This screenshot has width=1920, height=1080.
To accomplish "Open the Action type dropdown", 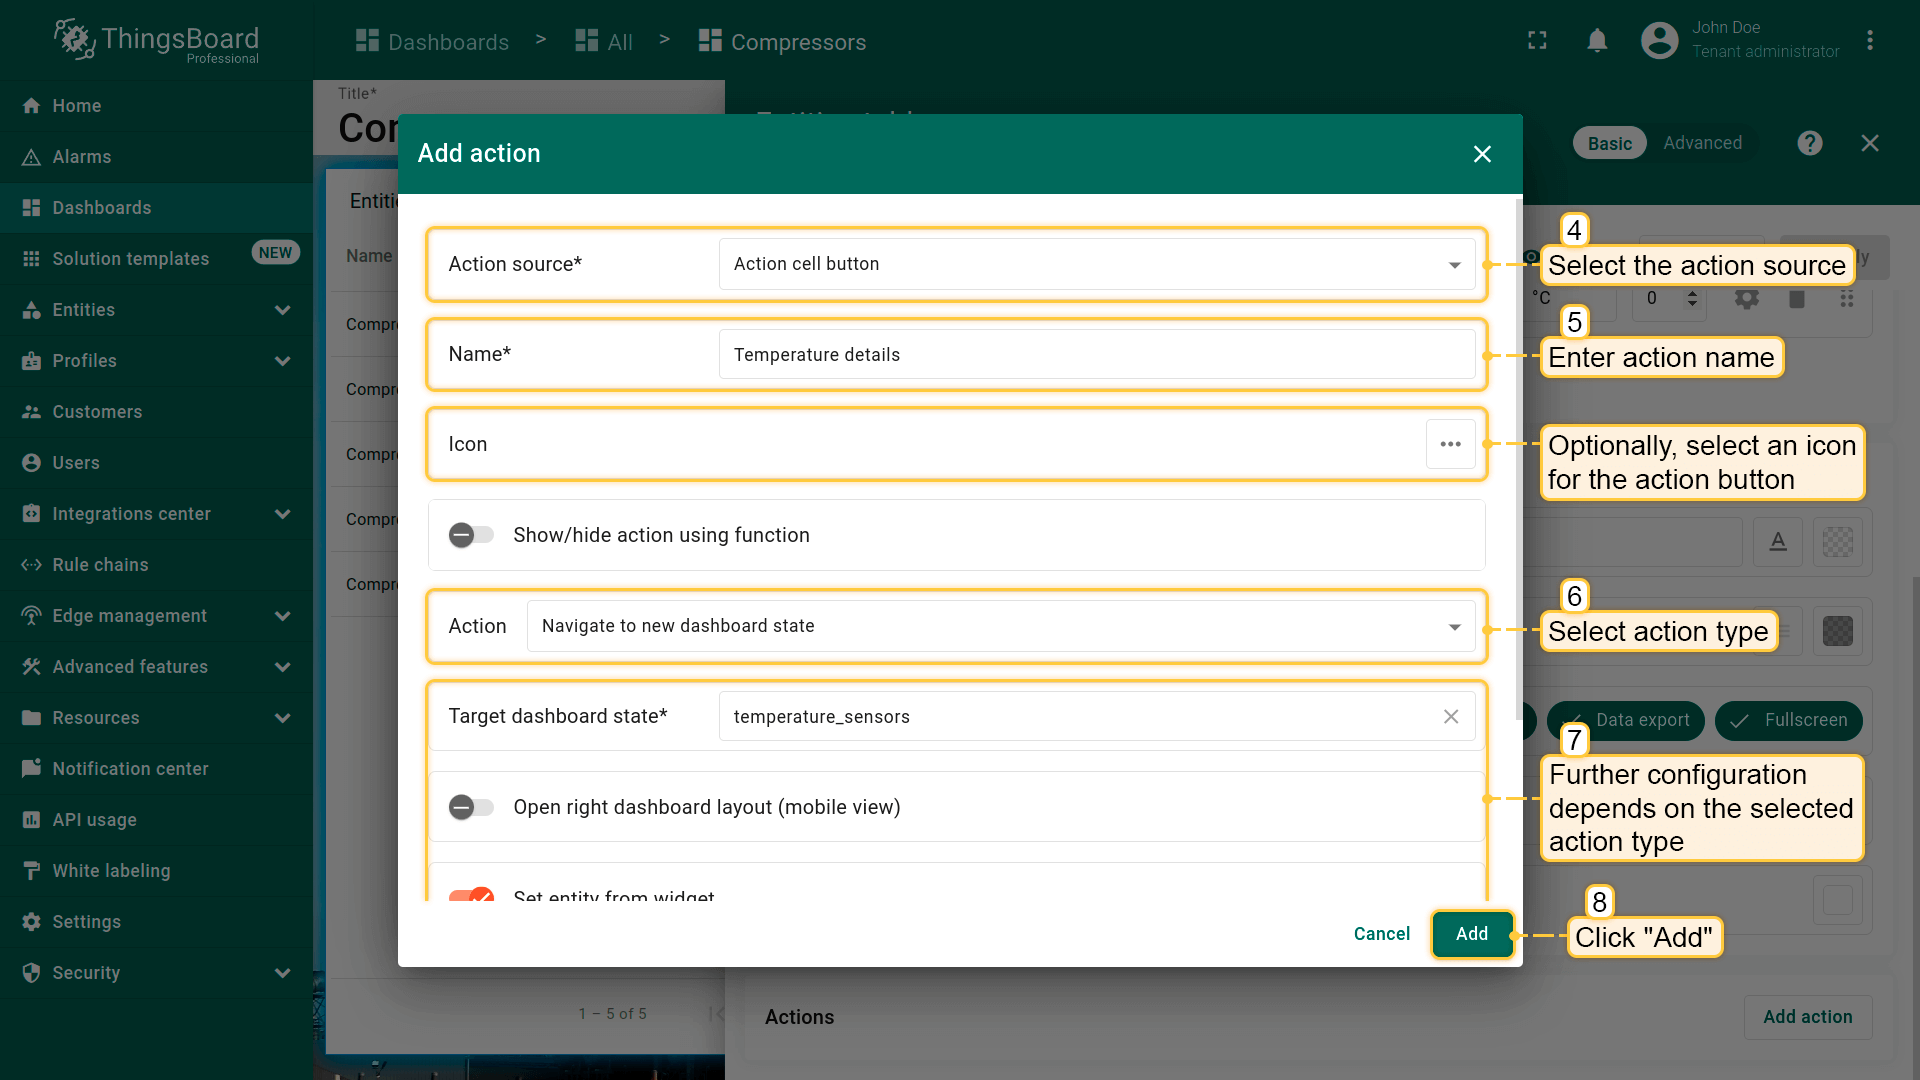I will tap(1000, 626).
